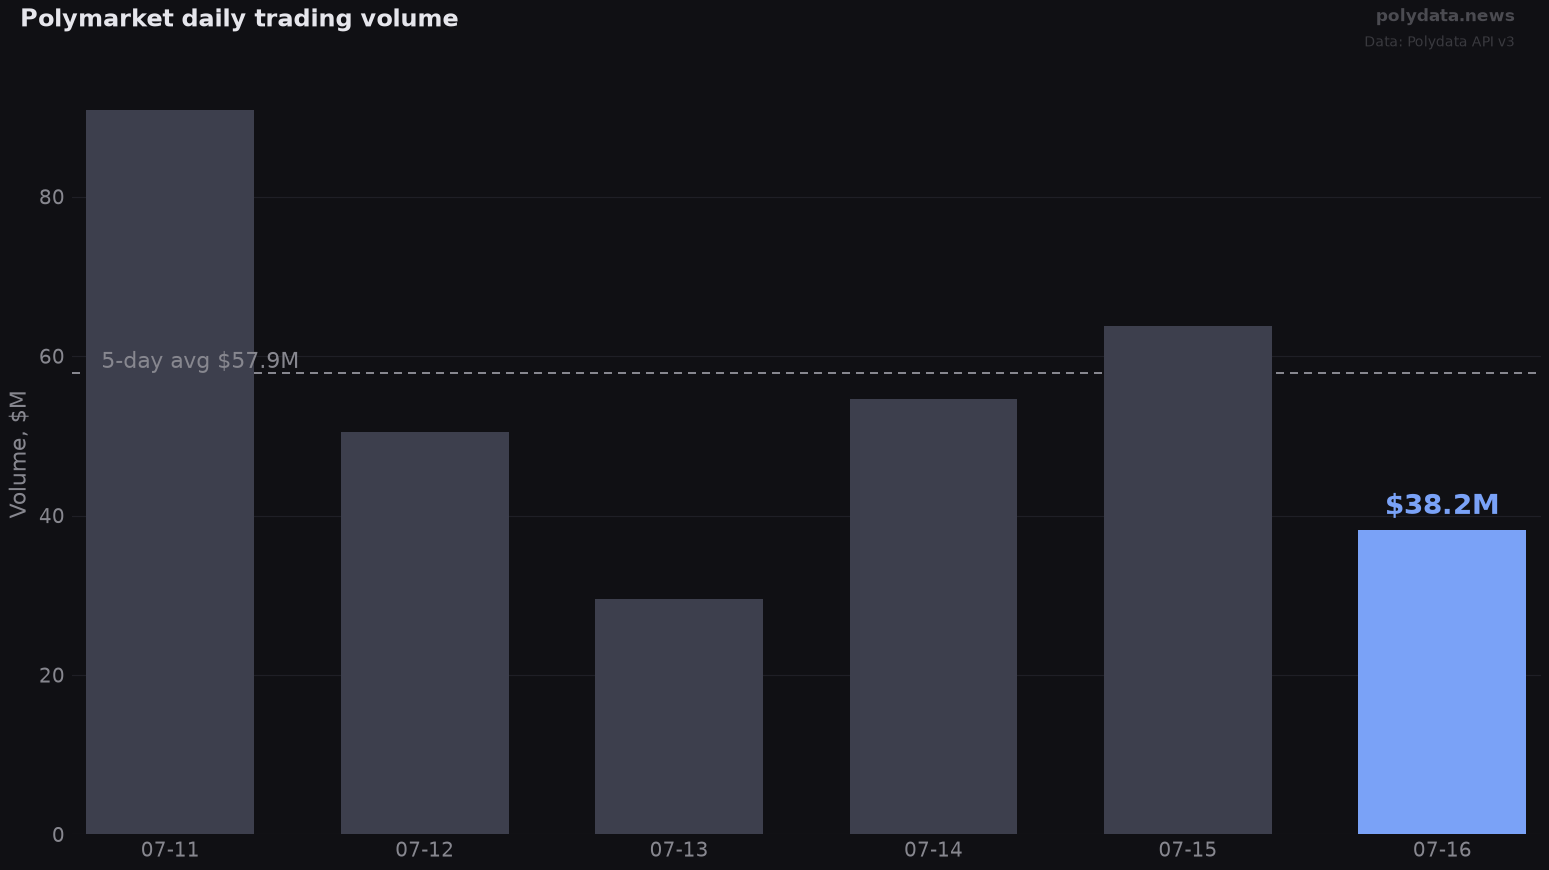Click the 07-13 x-axis date label
Viewport: 1549px width, 870px height.
pyautogui.click(x=679, y=850)
